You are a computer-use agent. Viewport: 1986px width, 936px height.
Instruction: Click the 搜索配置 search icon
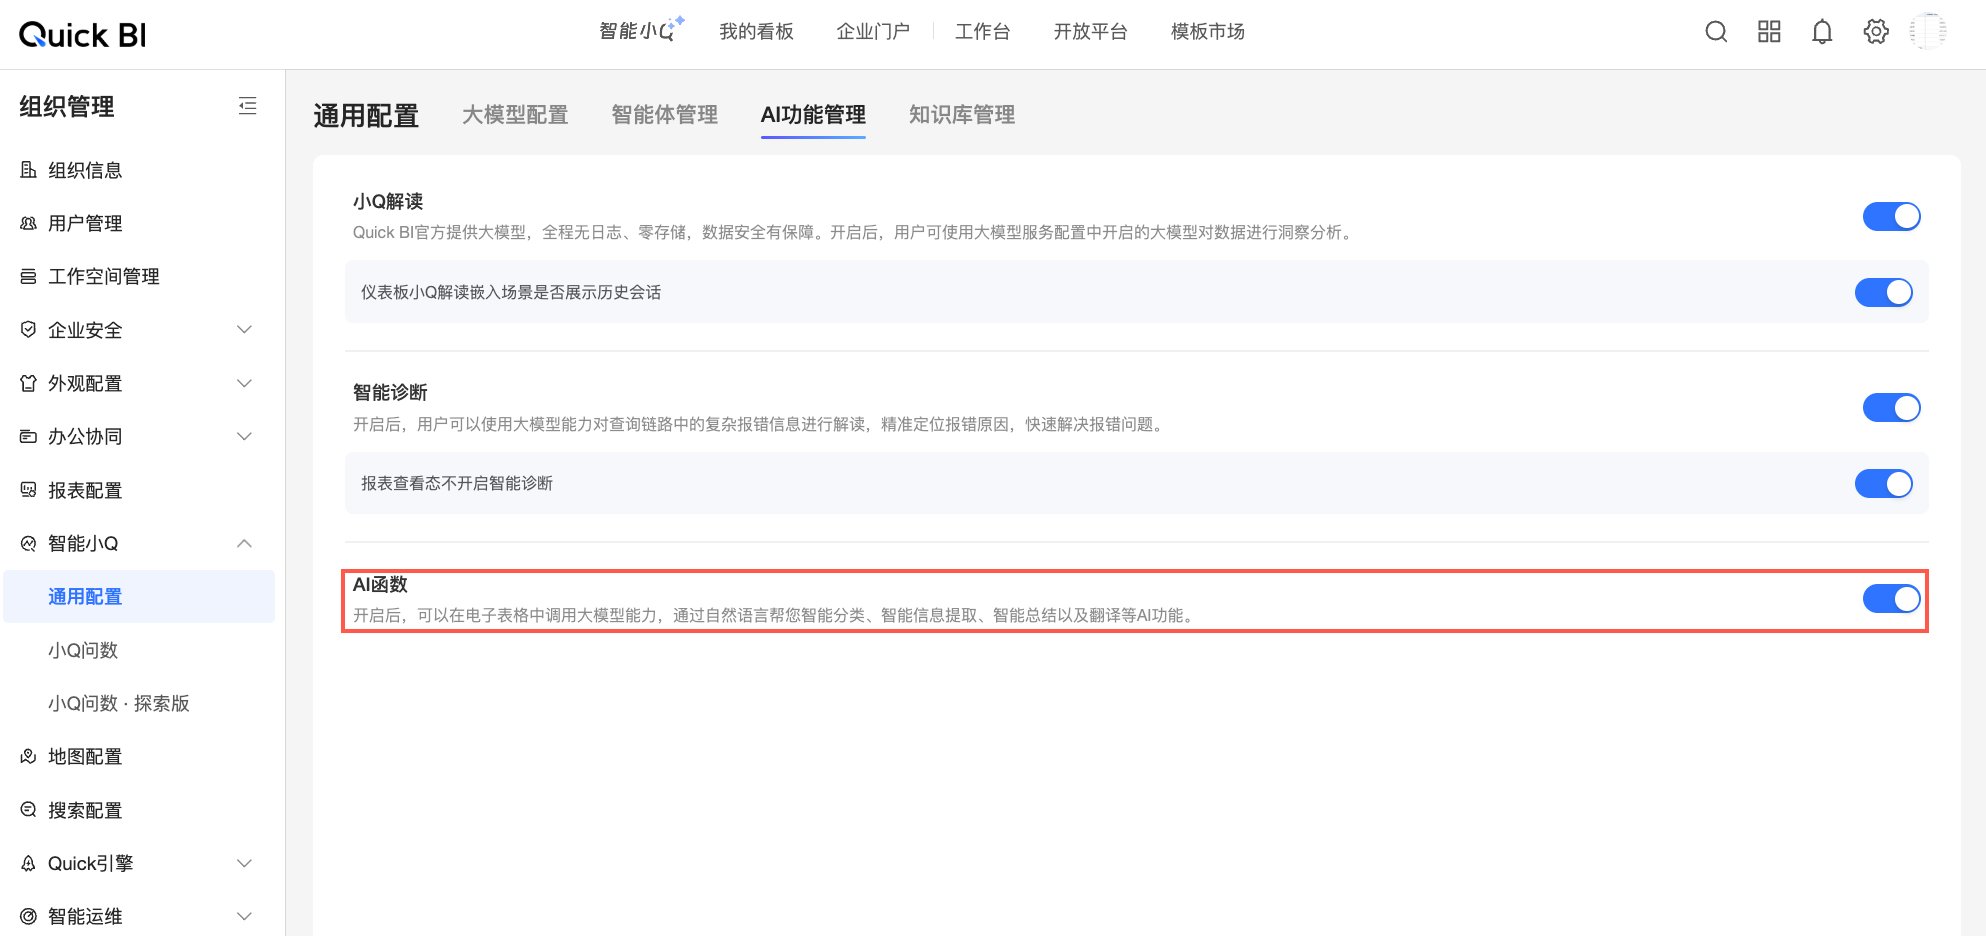(28, 810)
